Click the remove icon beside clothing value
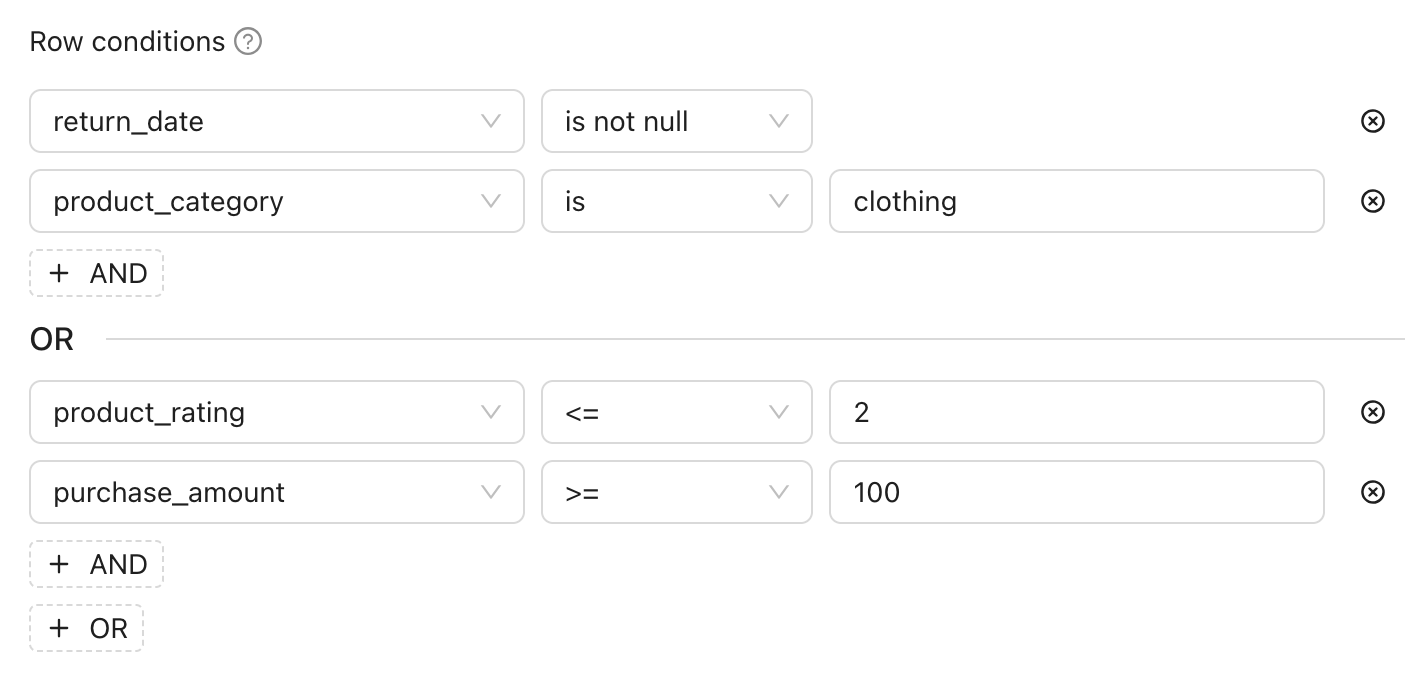This screenshot has height=683, width=1415. click(x=1371, y=201)
